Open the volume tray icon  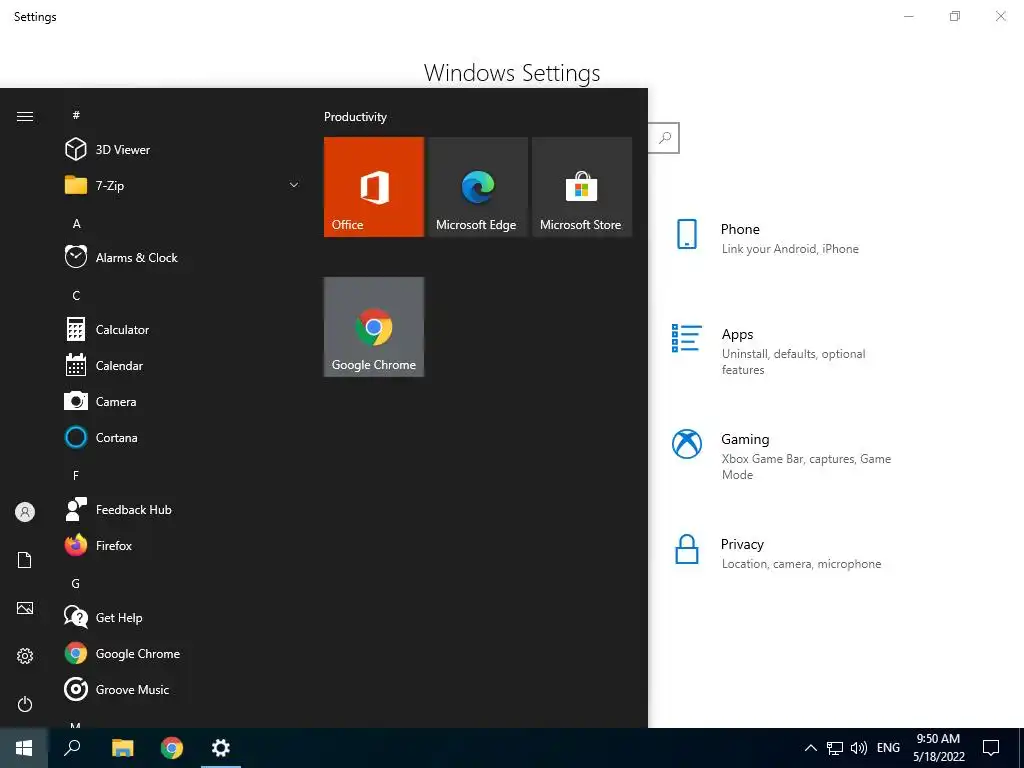[859, 748]
